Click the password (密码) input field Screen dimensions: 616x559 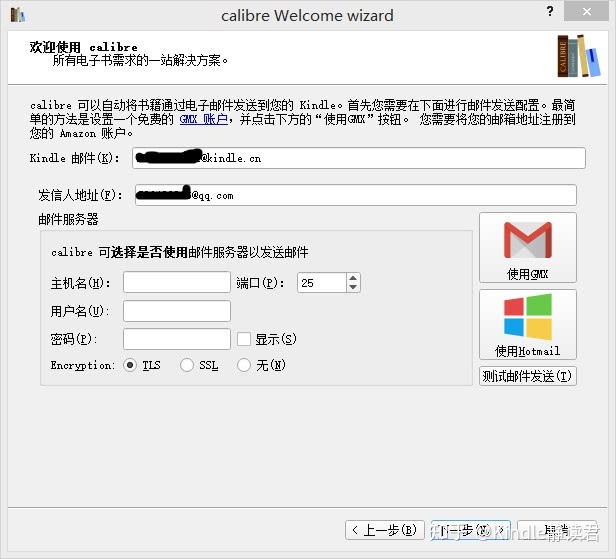[177, 339]
